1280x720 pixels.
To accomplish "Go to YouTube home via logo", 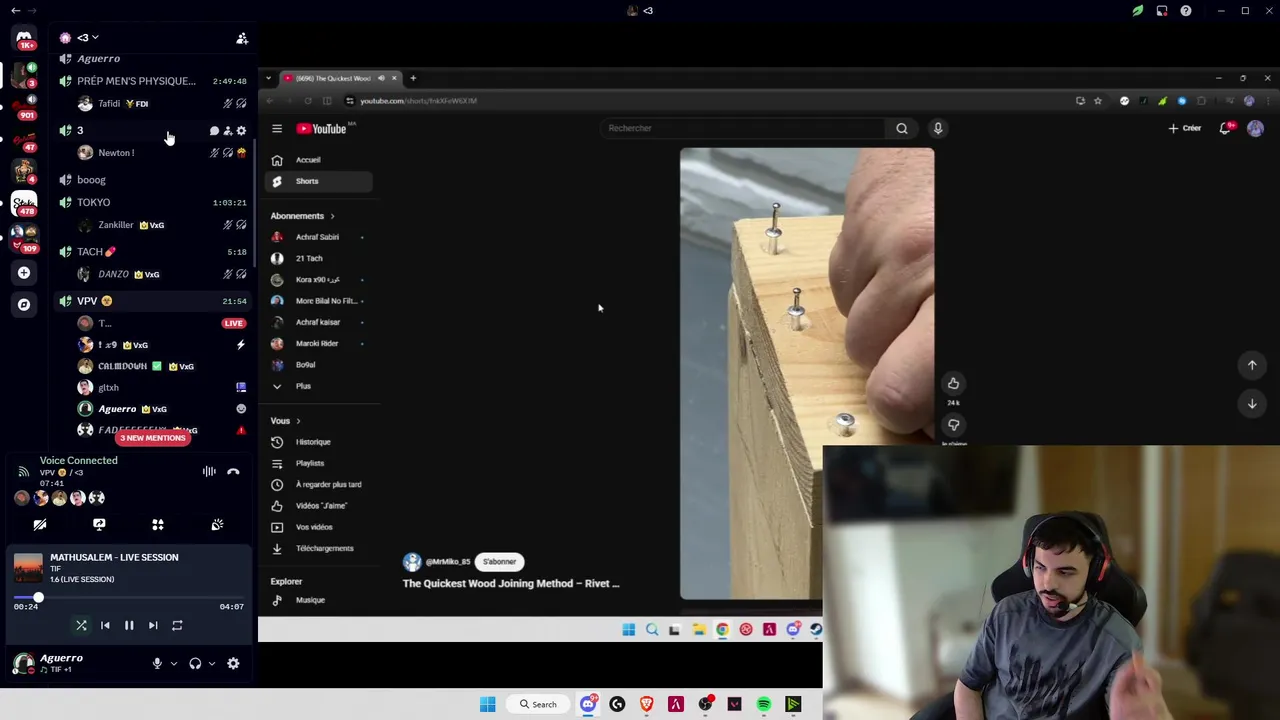I will 322,129.
